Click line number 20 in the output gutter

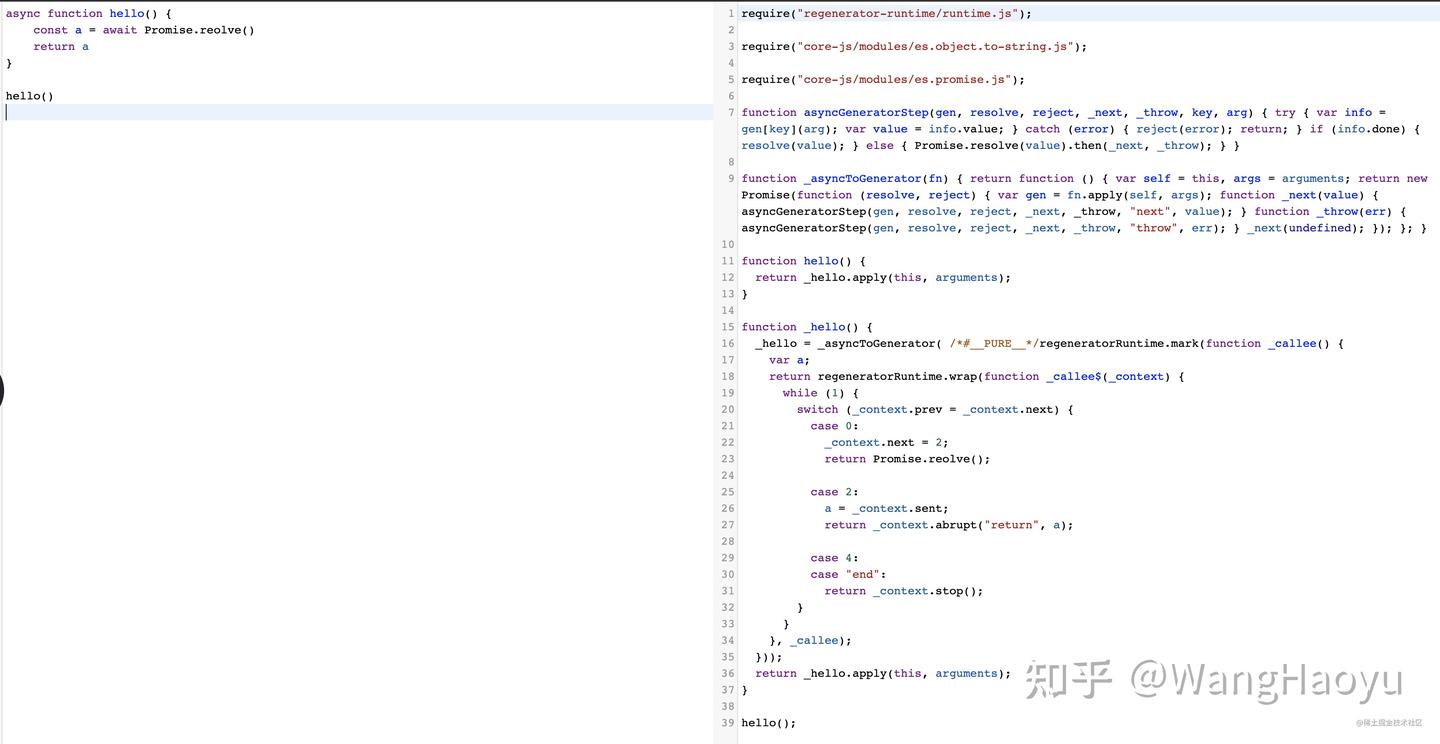click(x=727, y=410)
